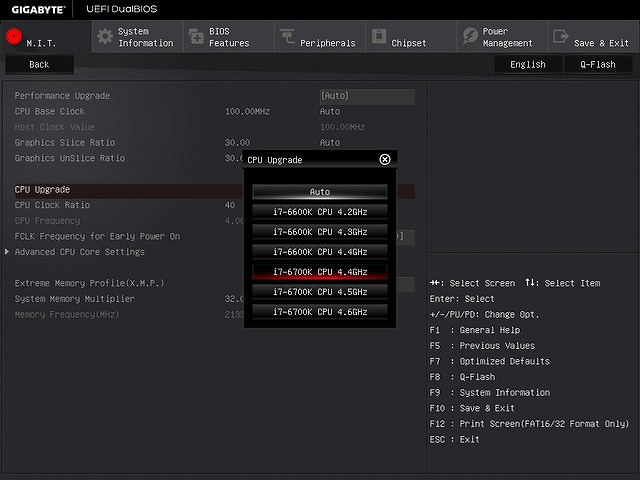Viewport: 640px width, 480px height.
Task: Click the Performance Upgrade label
Action: coord(62,96)
